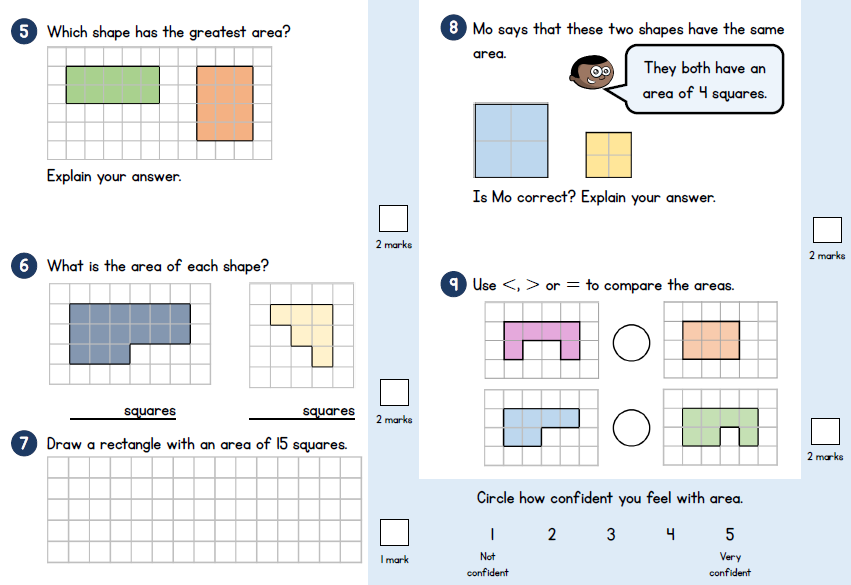Click the small yellow square in question 8
The image size is (851, 585).
click(x=608, y=155)
